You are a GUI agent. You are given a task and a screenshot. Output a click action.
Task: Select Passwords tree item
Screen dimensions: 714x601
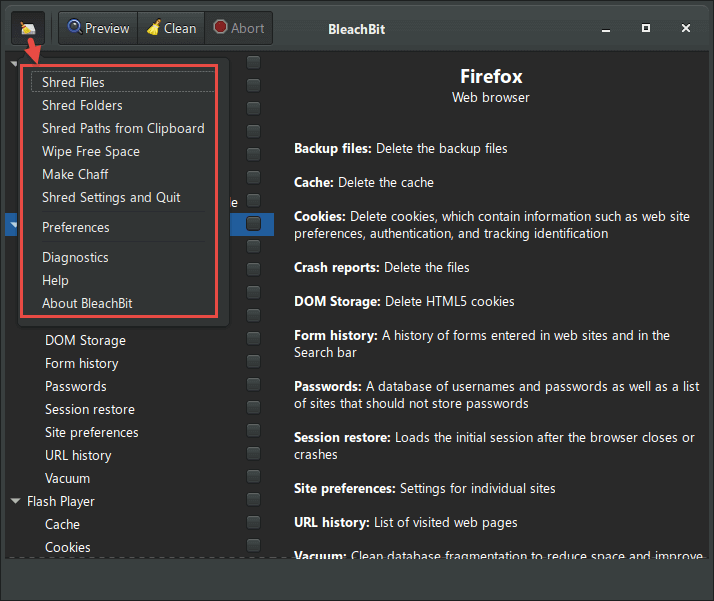pos(76,387)
